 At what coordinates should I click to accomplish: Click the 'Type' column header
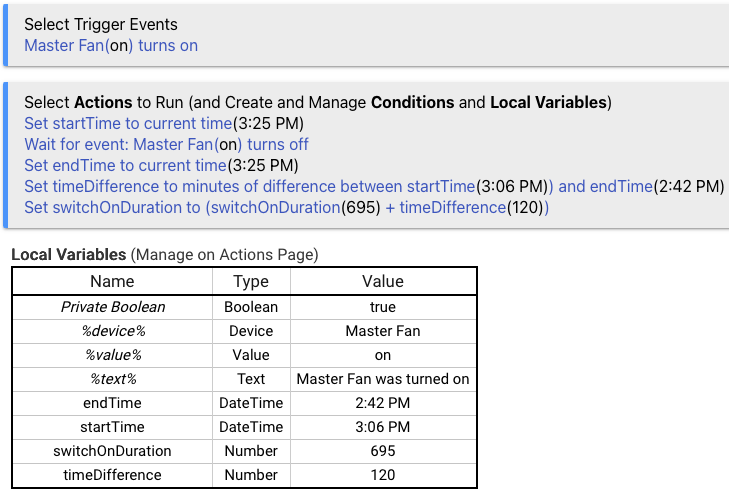[251, 281]
